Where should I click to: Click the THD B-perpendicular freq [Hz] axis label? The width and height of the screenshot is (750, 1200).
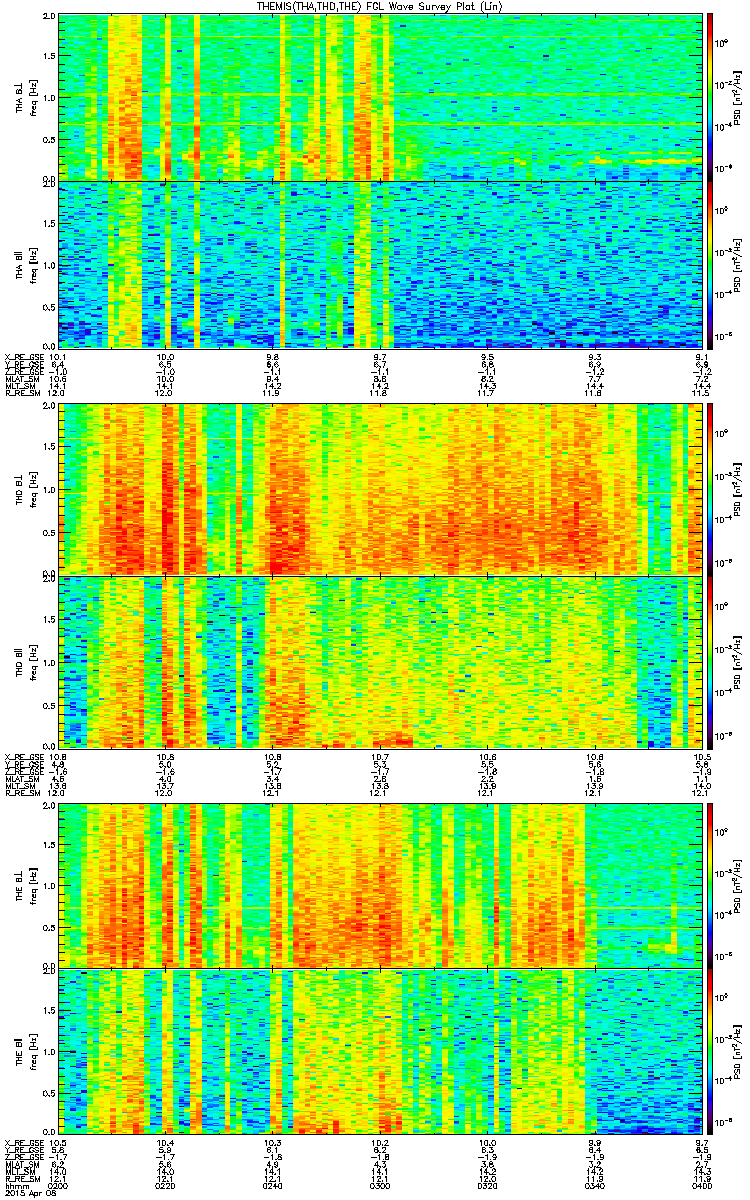[x=32, y=490]
